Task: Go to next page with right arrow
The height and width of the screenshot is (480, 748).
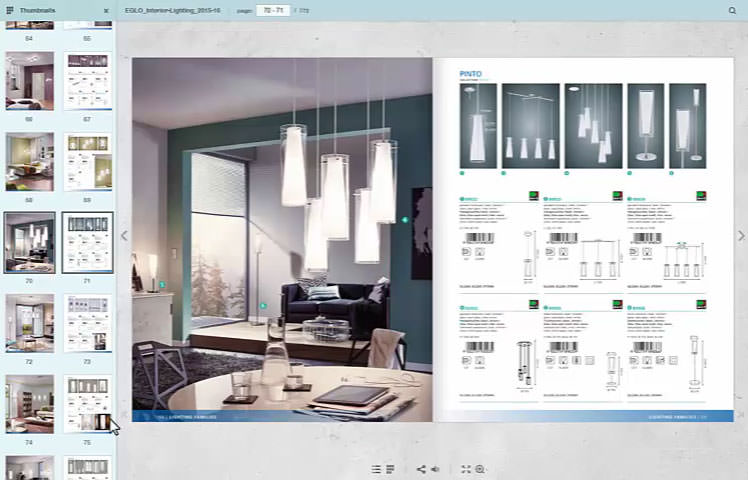Action: [x=741, y=236]
